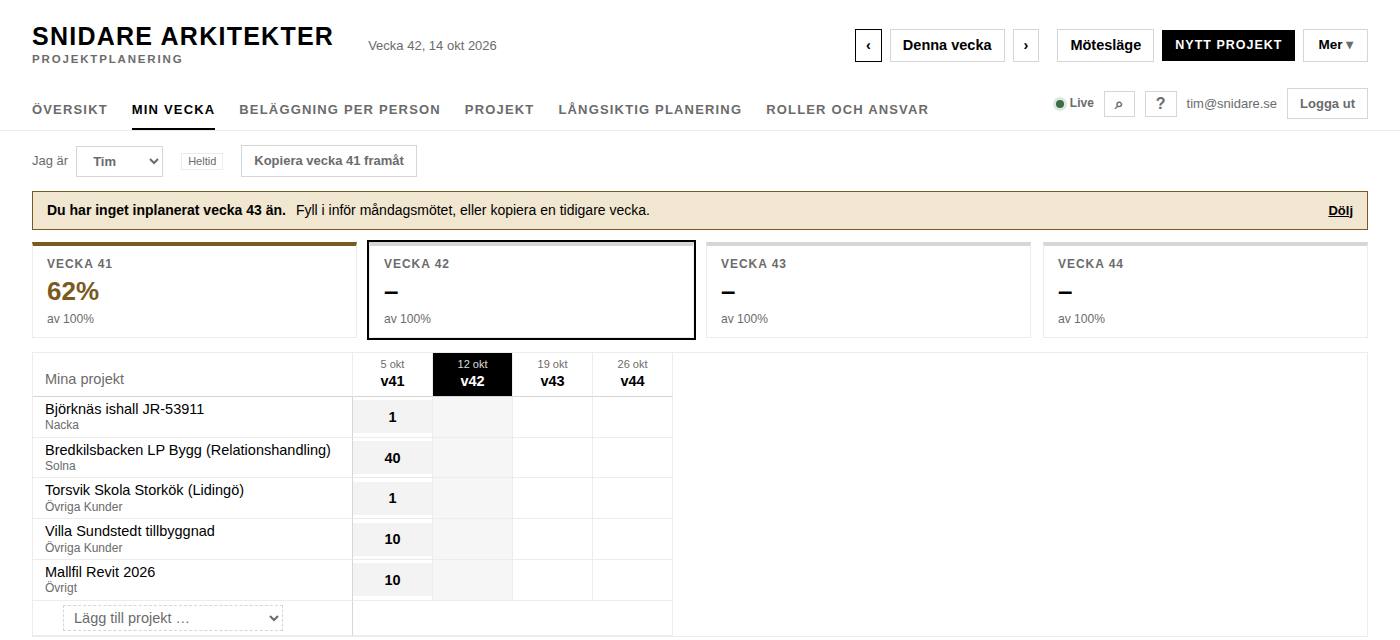Open project Villa Sundstedt tillbyggnad
The image size is (1400, 640).
[130, 531]
